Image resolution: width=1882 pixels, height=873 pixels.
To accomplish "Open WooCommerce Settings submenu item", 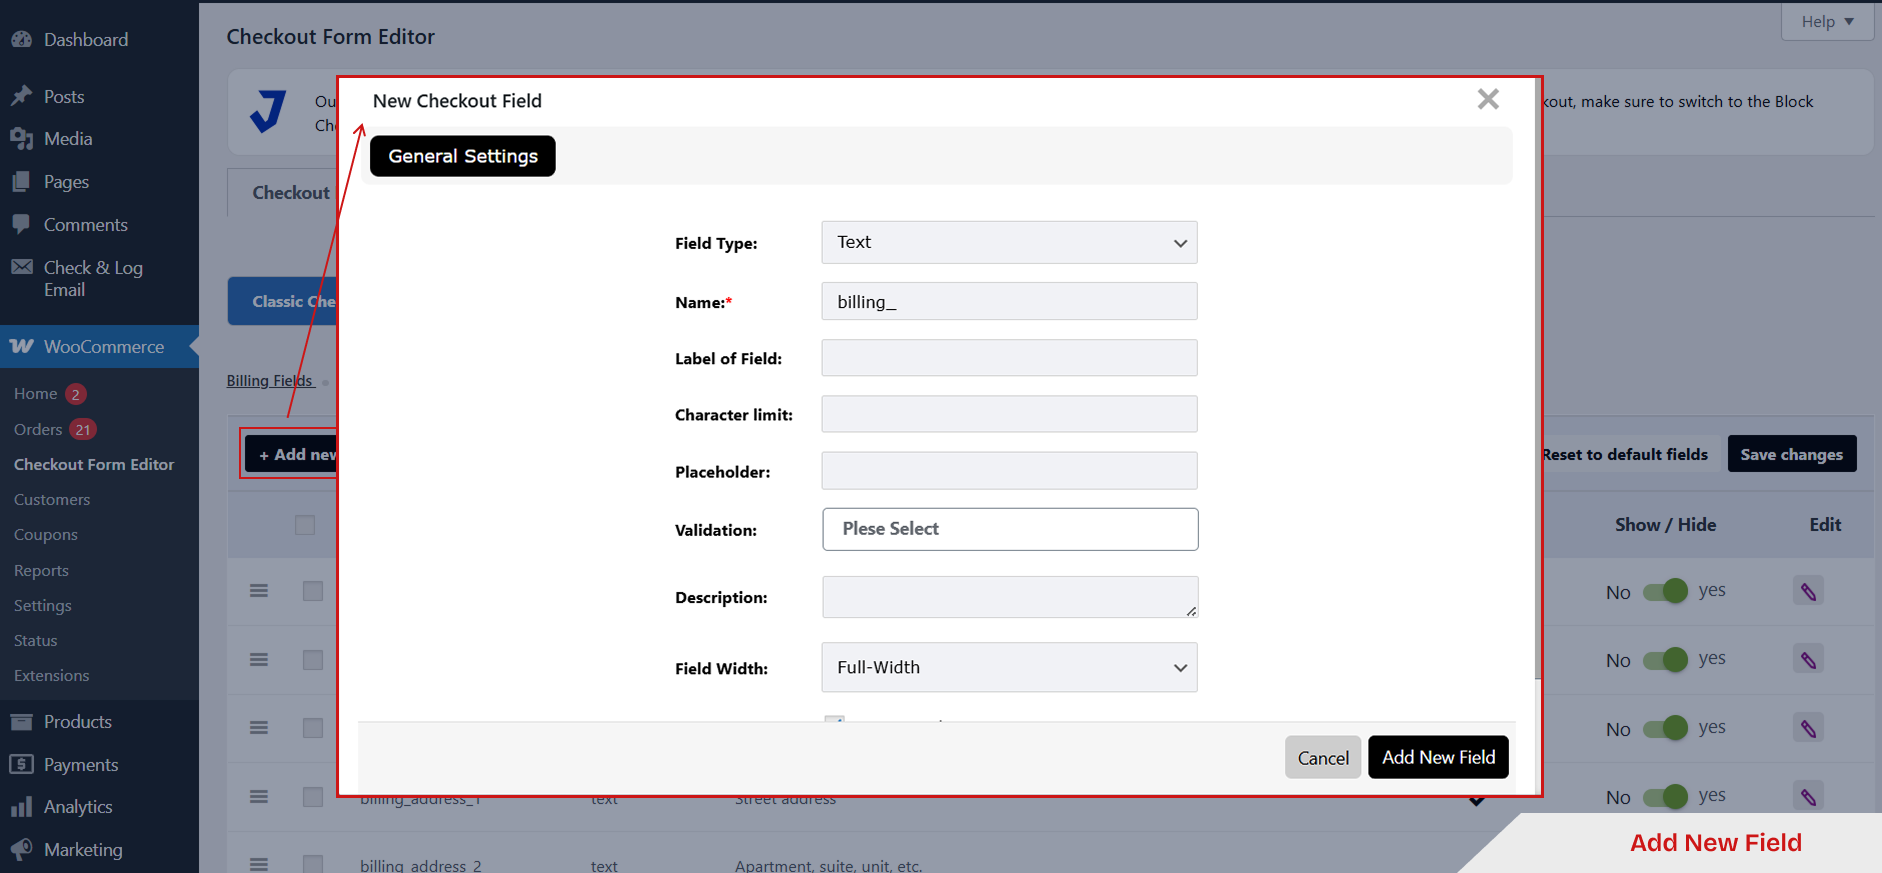I will click(x=43, y=605).
